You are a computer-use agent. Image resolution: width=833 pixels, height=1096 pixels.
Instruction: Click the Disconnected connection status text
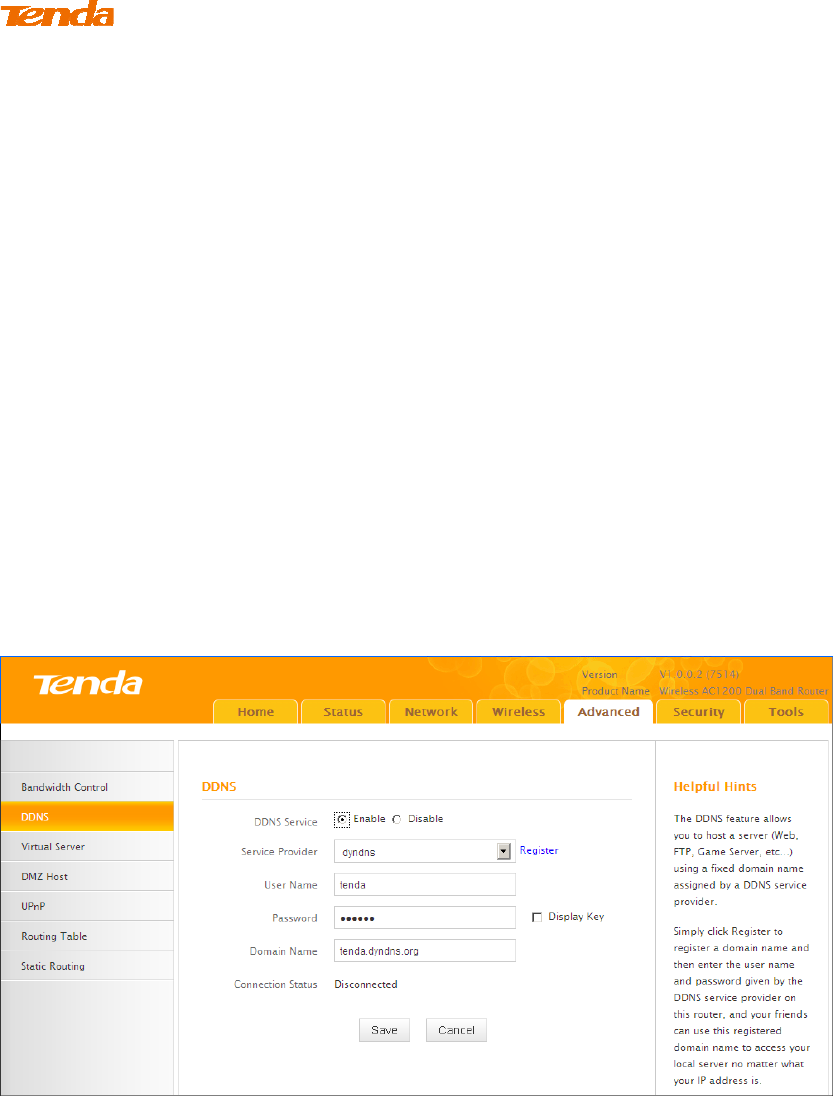click(365, 984)
